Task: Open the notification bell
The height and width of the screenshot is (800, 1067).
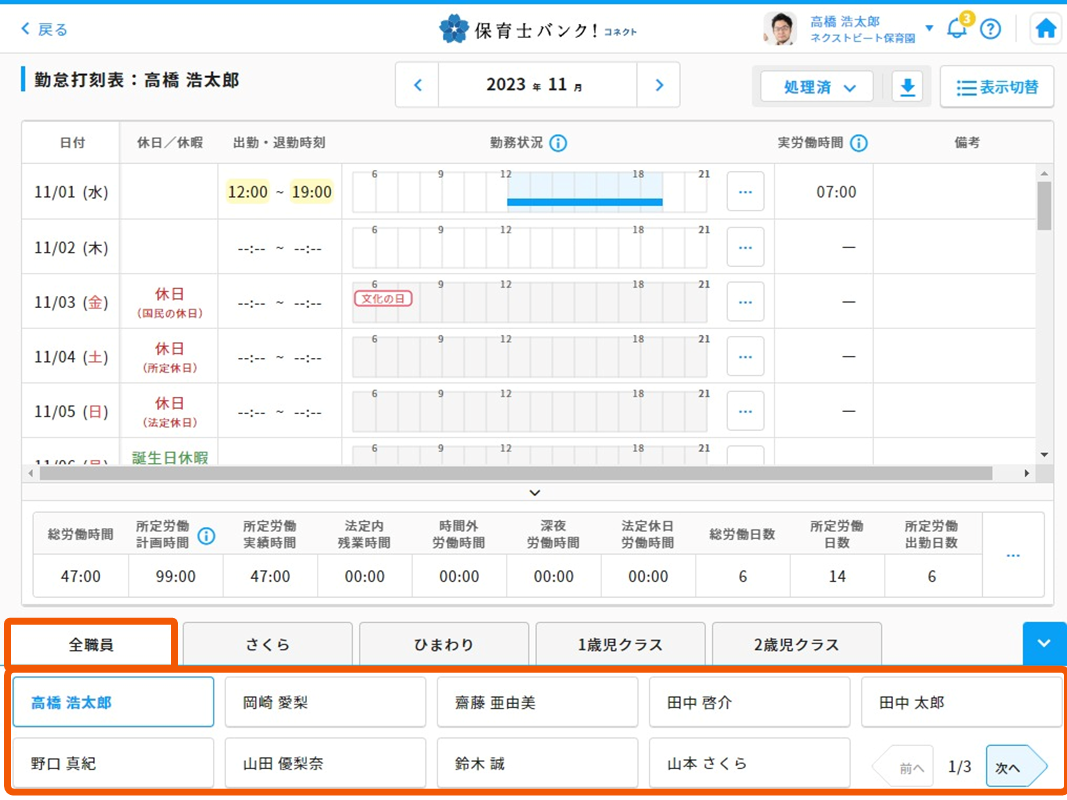Action: point(957,29)
